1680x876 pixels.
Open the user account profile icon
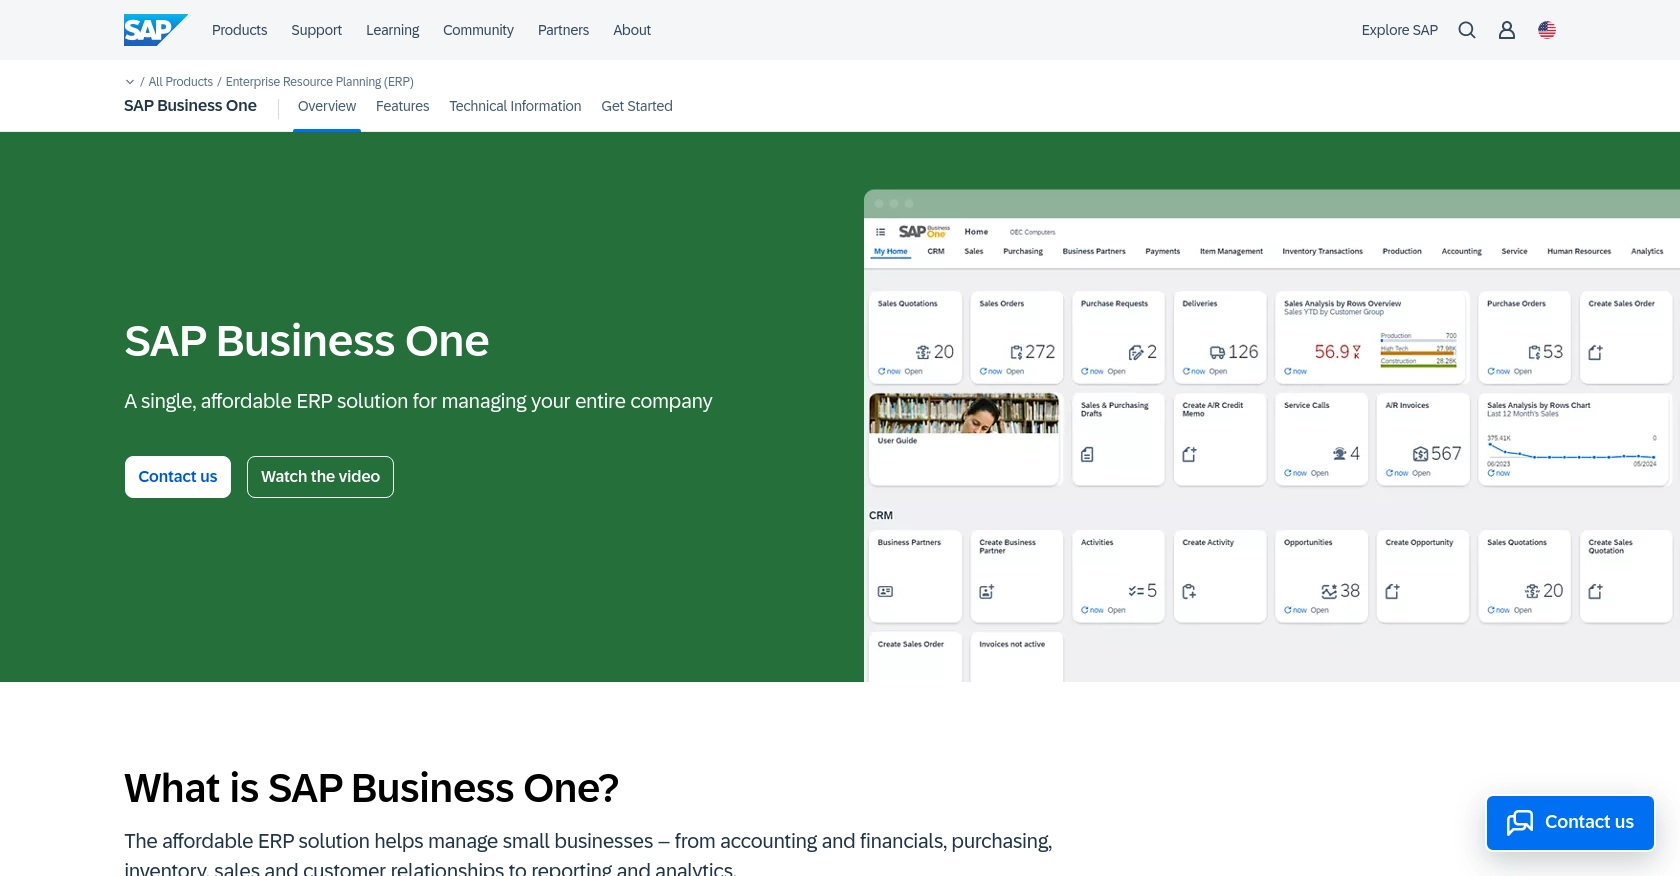tap(1507, 30)
